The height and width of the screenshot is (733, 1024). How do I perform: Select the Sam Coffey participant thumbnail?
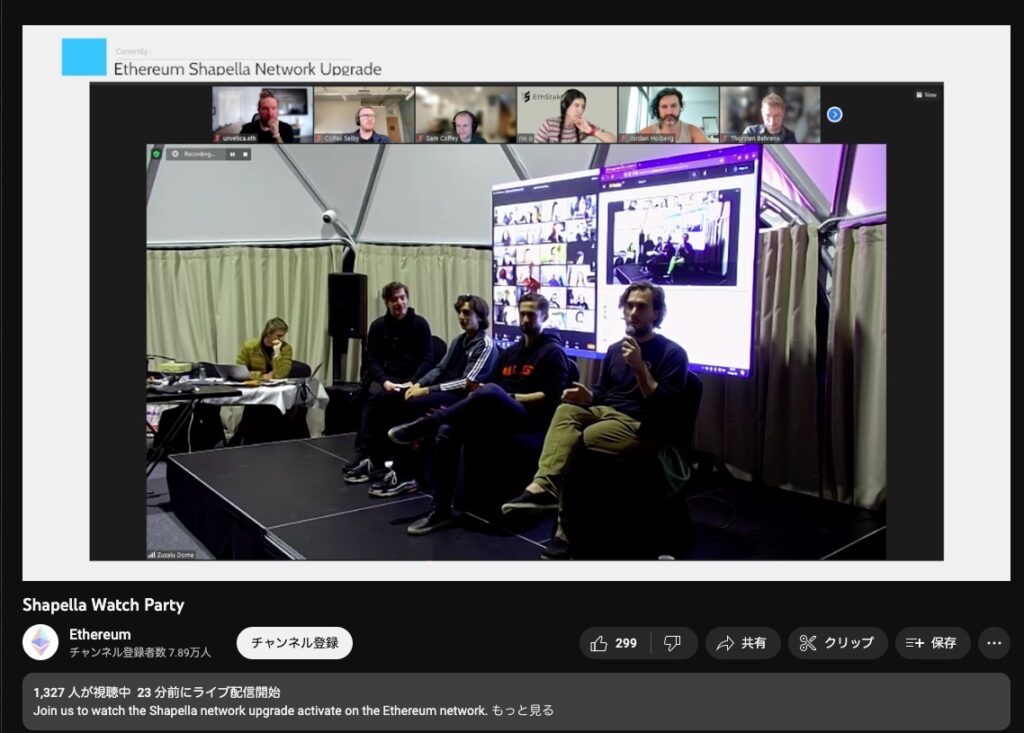[x=466, y=115]
